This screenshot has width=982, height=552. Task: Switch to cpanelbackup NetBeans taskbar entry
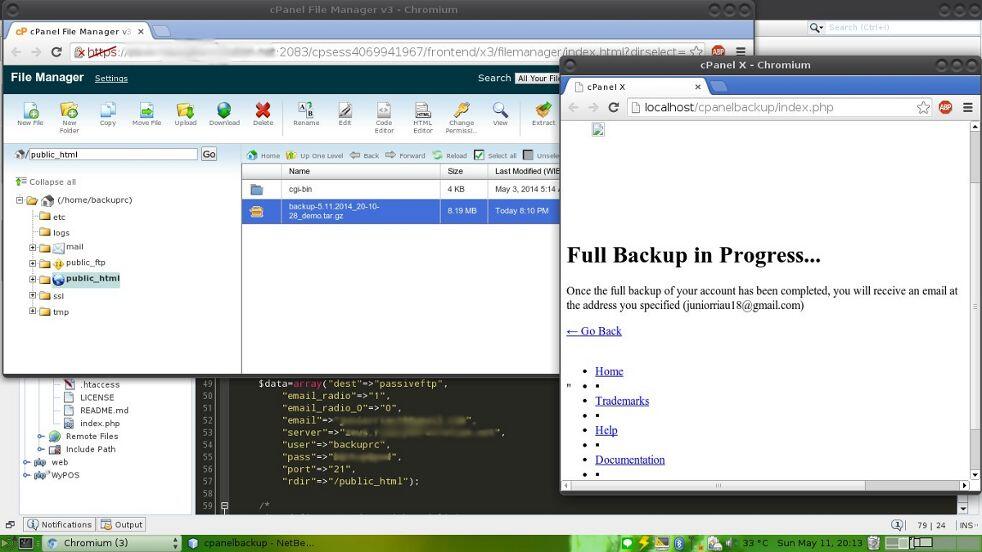point(252,543)
